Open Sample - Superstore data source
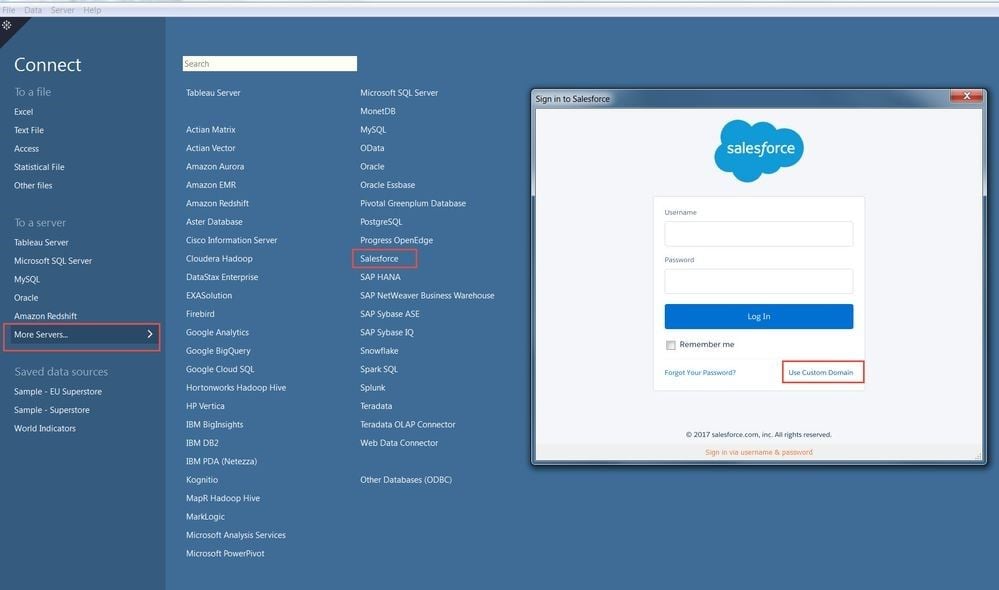Screen dimensions: 999x590 pyautogui.click(x=52, y=410)
